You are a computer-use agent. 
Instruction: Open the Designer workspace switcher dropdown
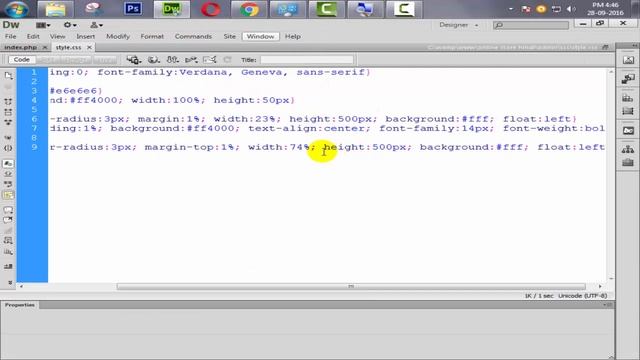tap(459, 25)
